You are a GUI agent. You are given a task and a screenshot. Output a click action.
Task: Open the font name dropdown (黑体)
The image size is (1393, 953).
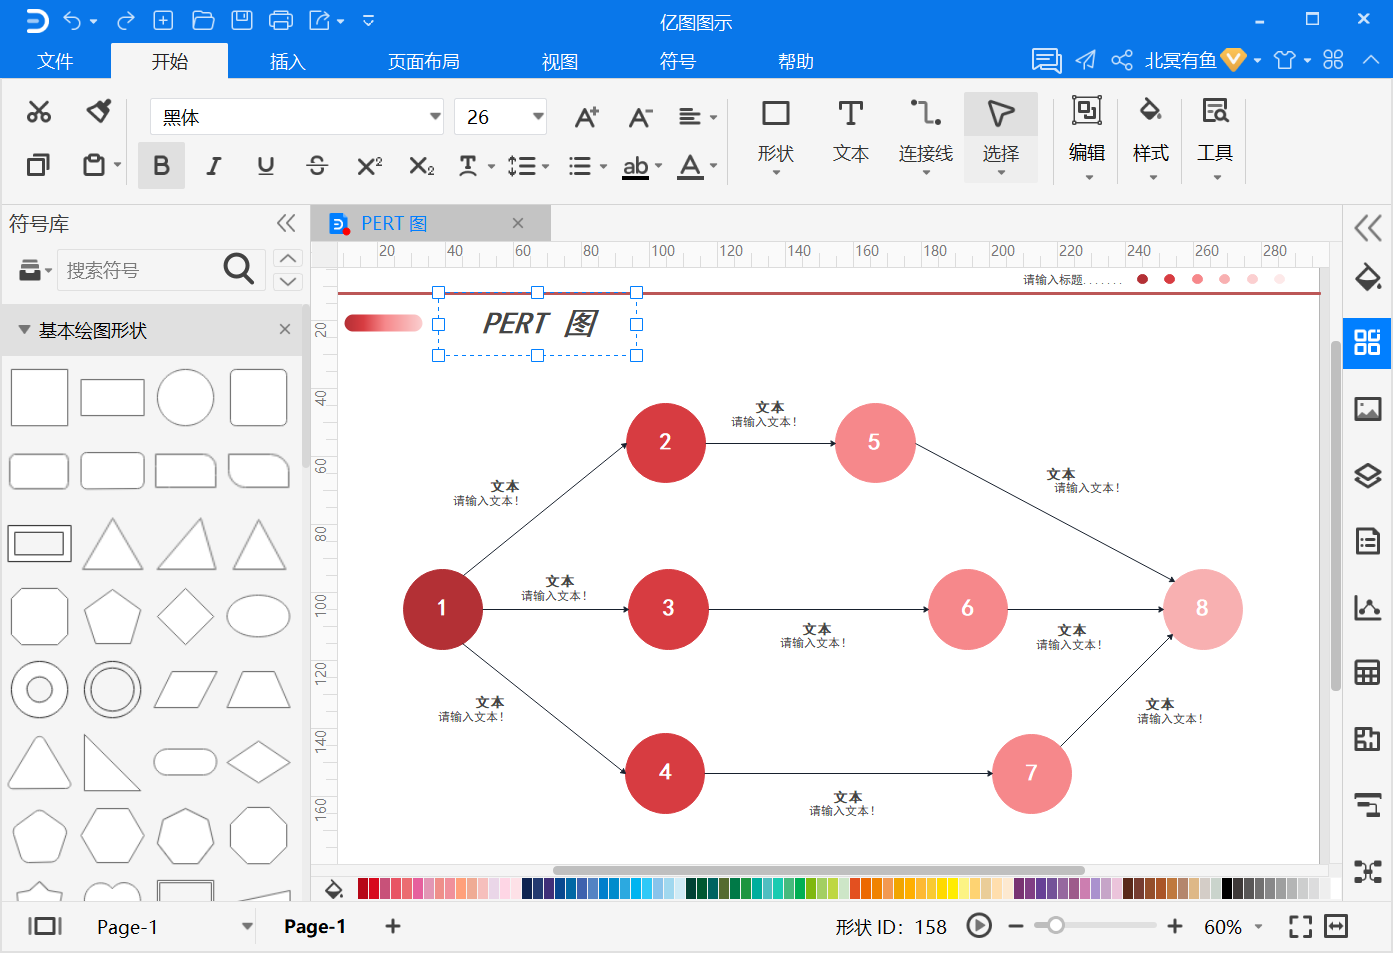(x=435, y=116)
